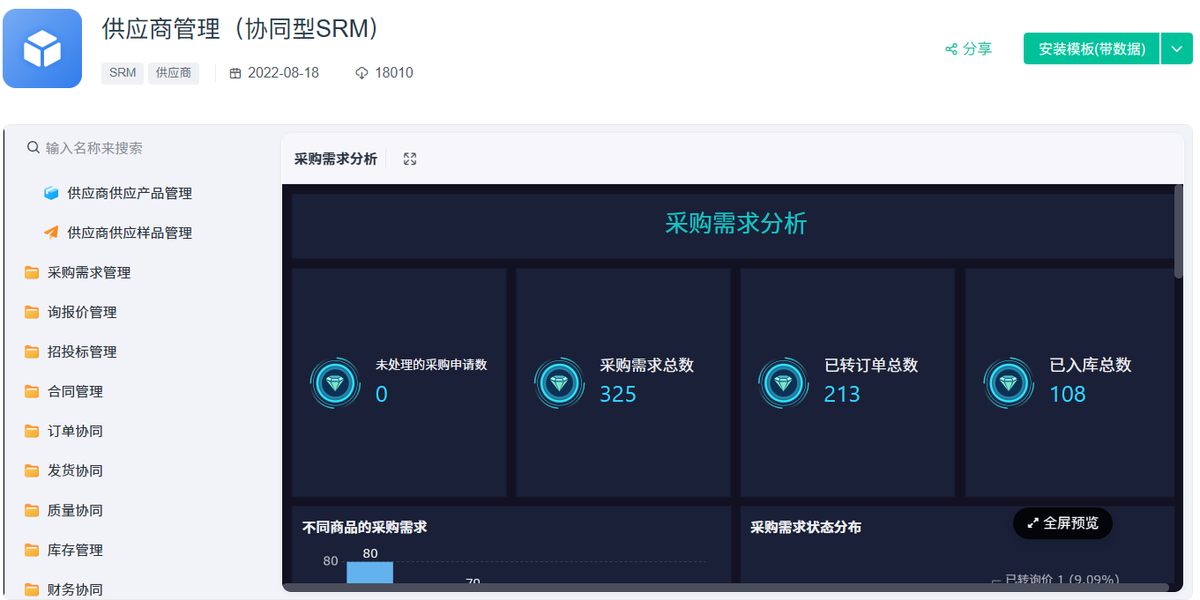Image resolution: width=1200 pixels, height=600 pixels.
Task: Click the folder icon of 订单协同
Action: [32, 431]
